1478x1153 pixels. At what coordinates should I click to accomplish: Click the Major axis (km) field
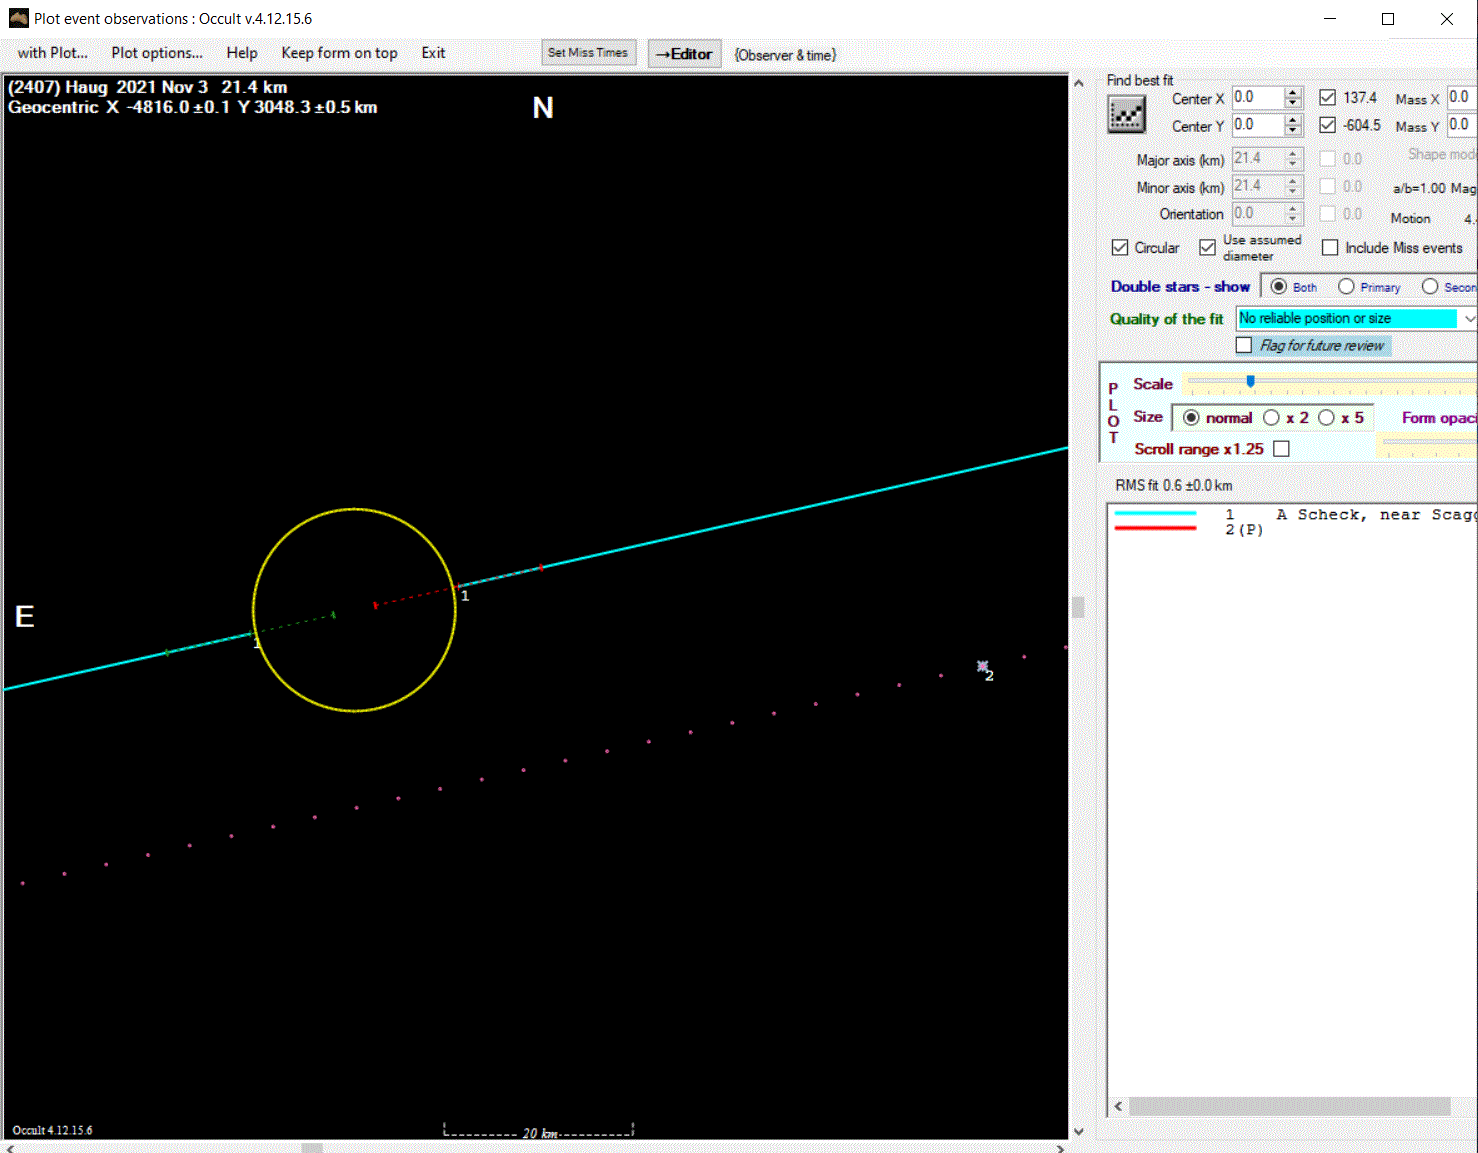(1257, 159)
